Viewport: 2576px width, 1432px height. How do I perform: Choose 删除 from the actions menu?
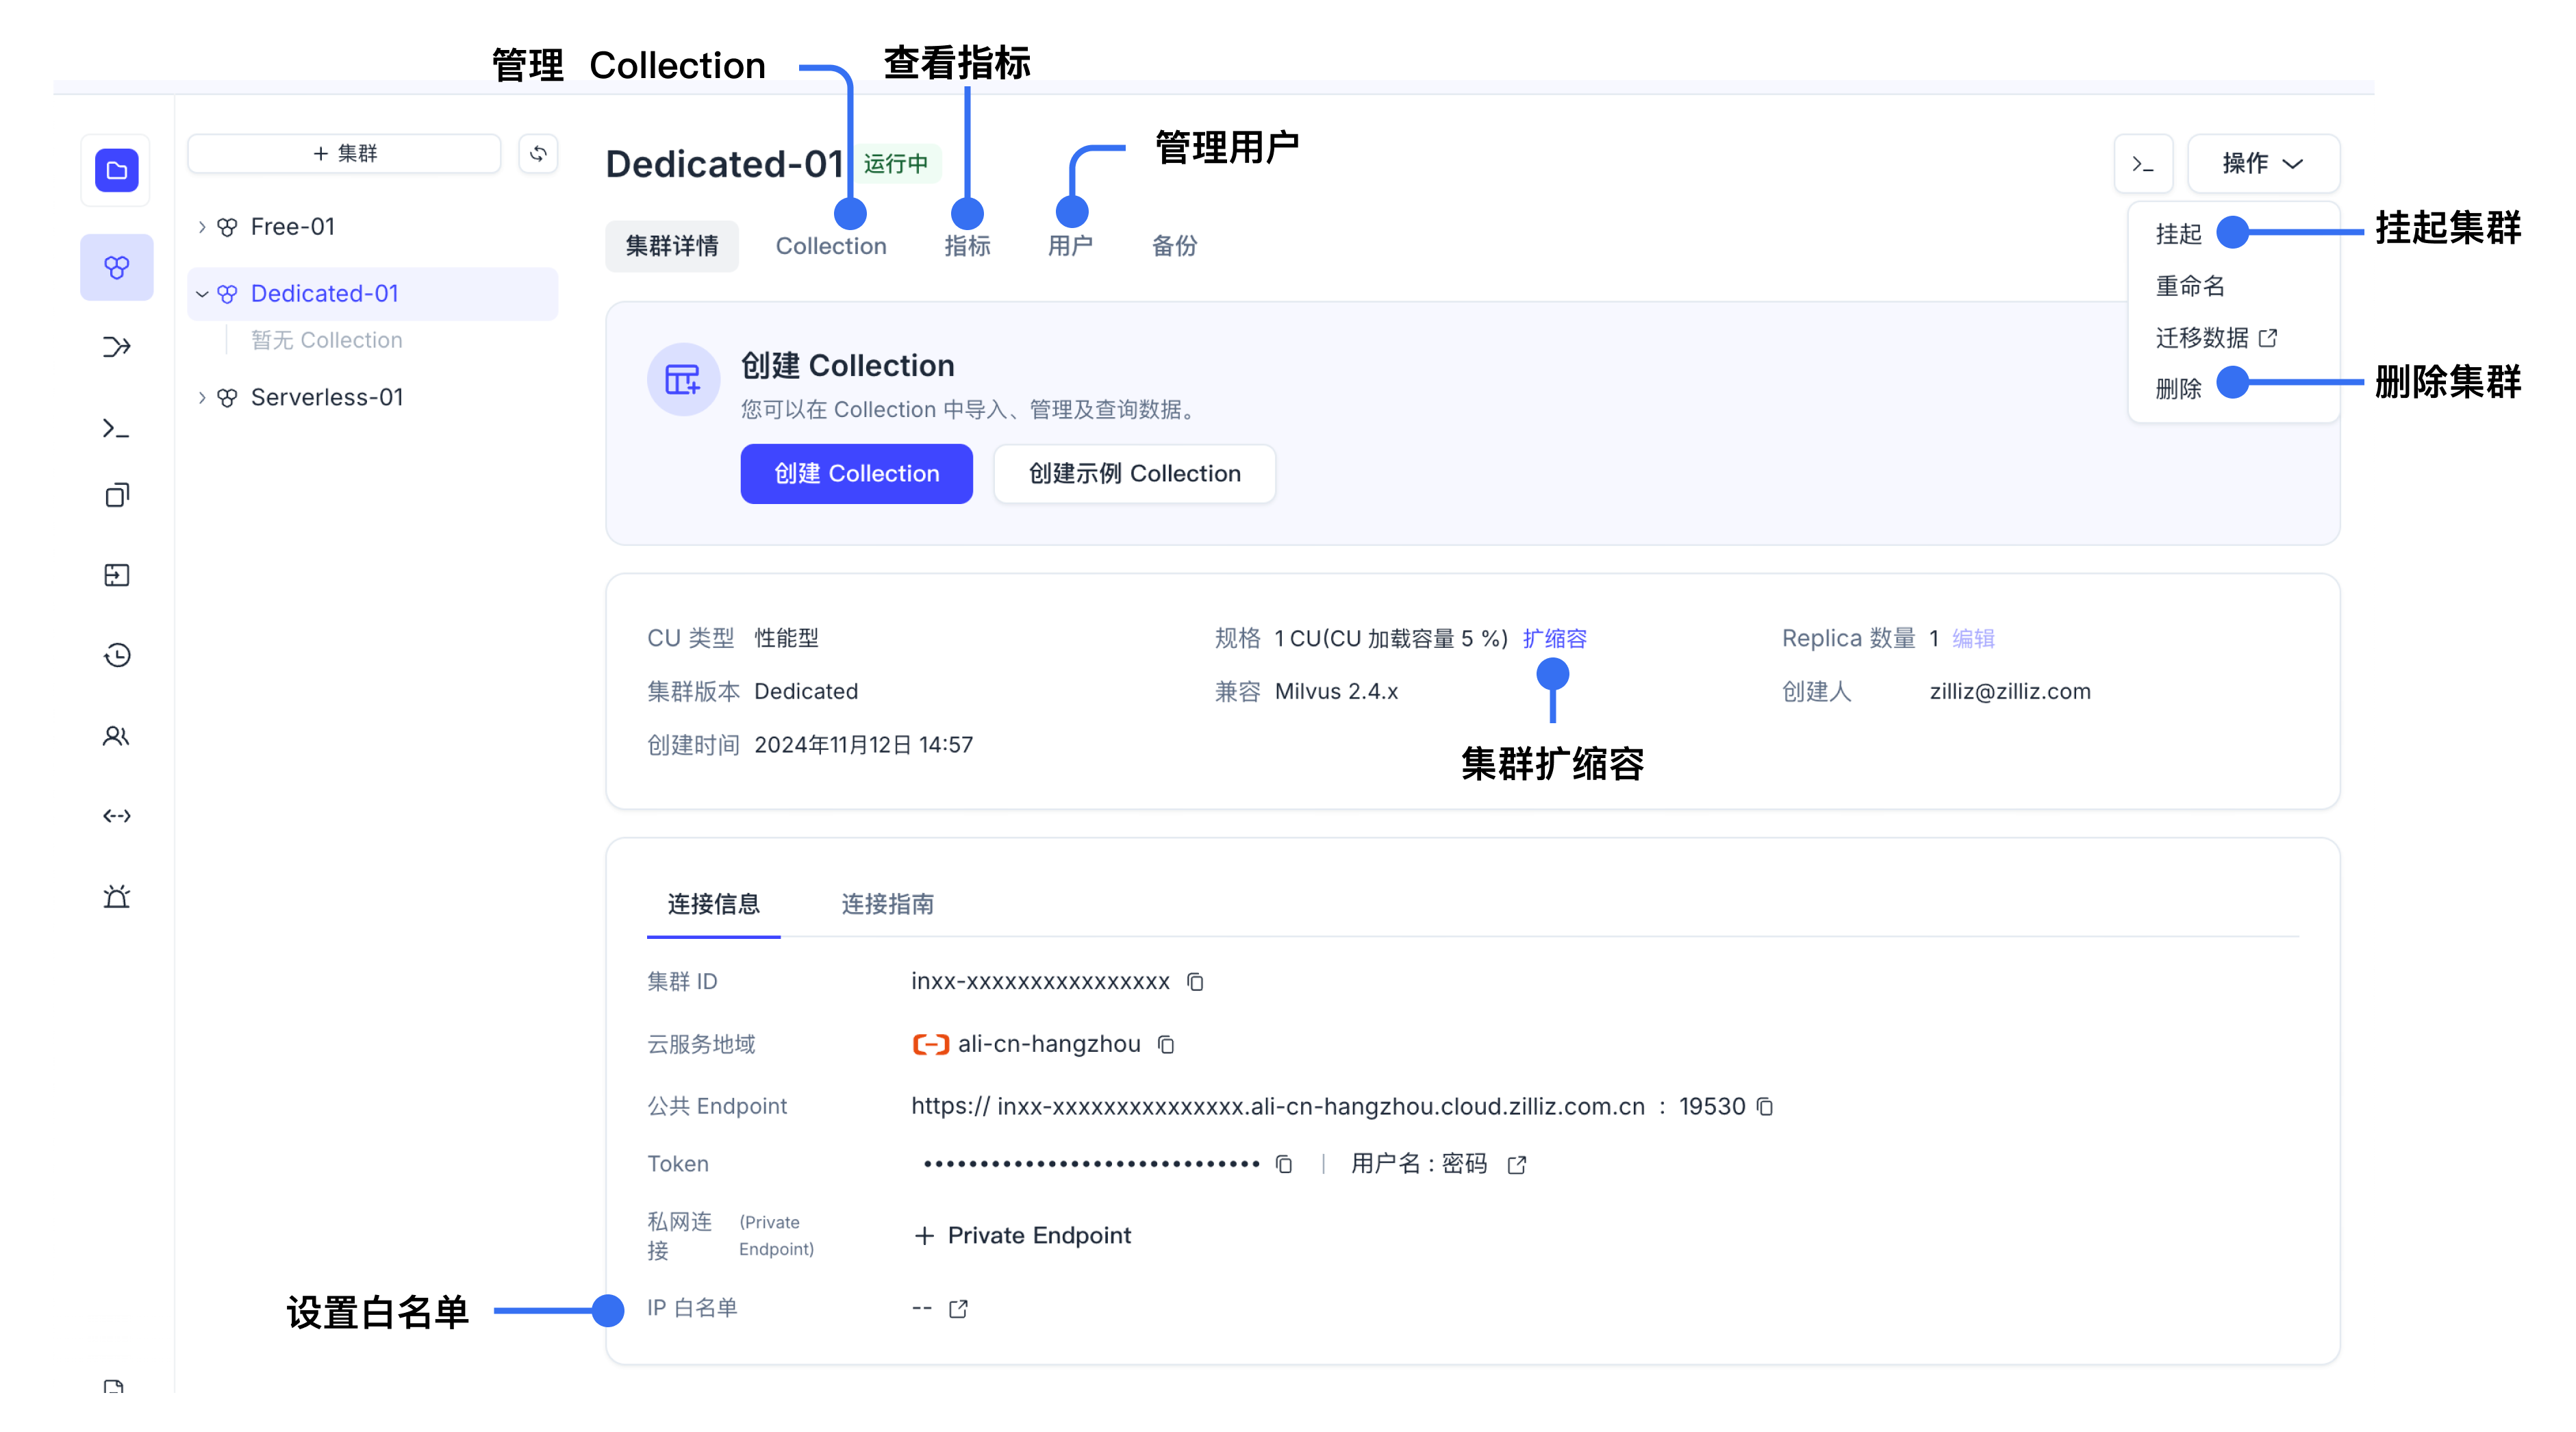2178,389
